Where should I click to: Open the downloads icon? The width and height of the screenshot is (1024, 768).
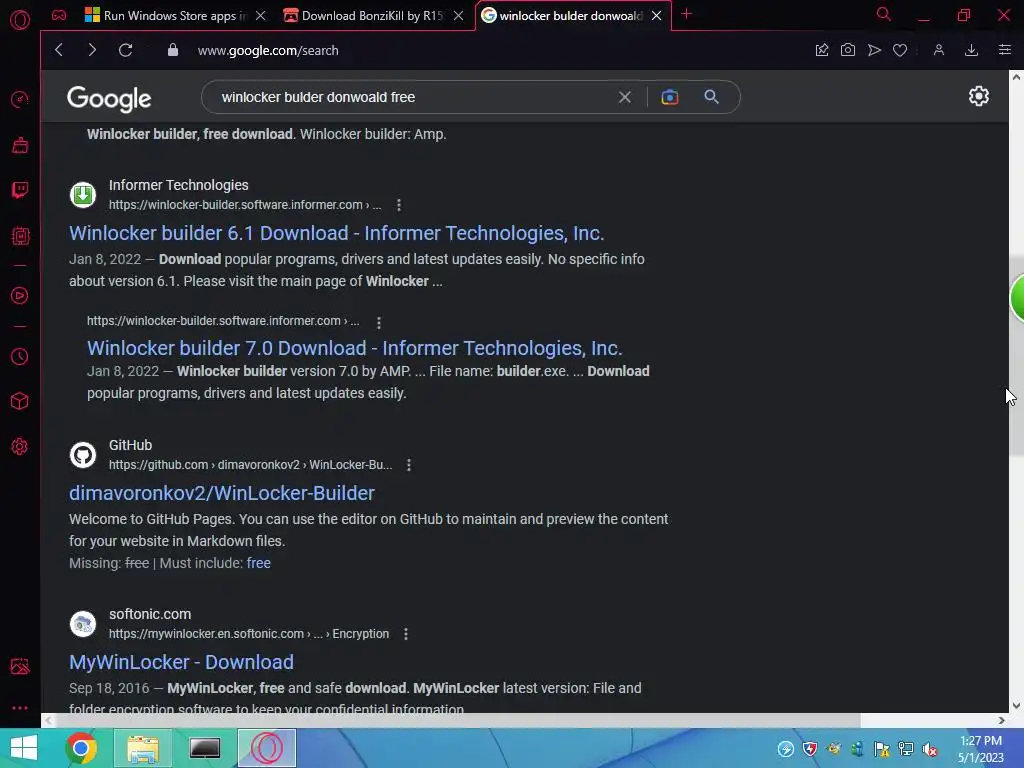coord(971,50)
